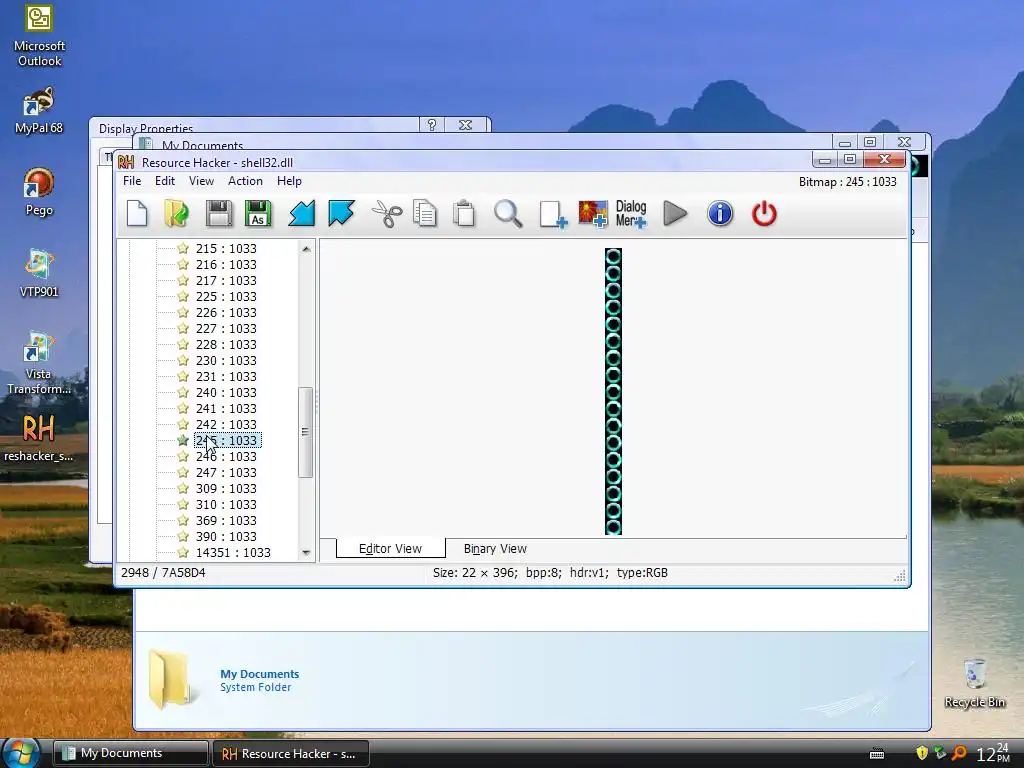Select tree item 310 : 1033
The image size is (1024, 768).
tap(226, 504)
